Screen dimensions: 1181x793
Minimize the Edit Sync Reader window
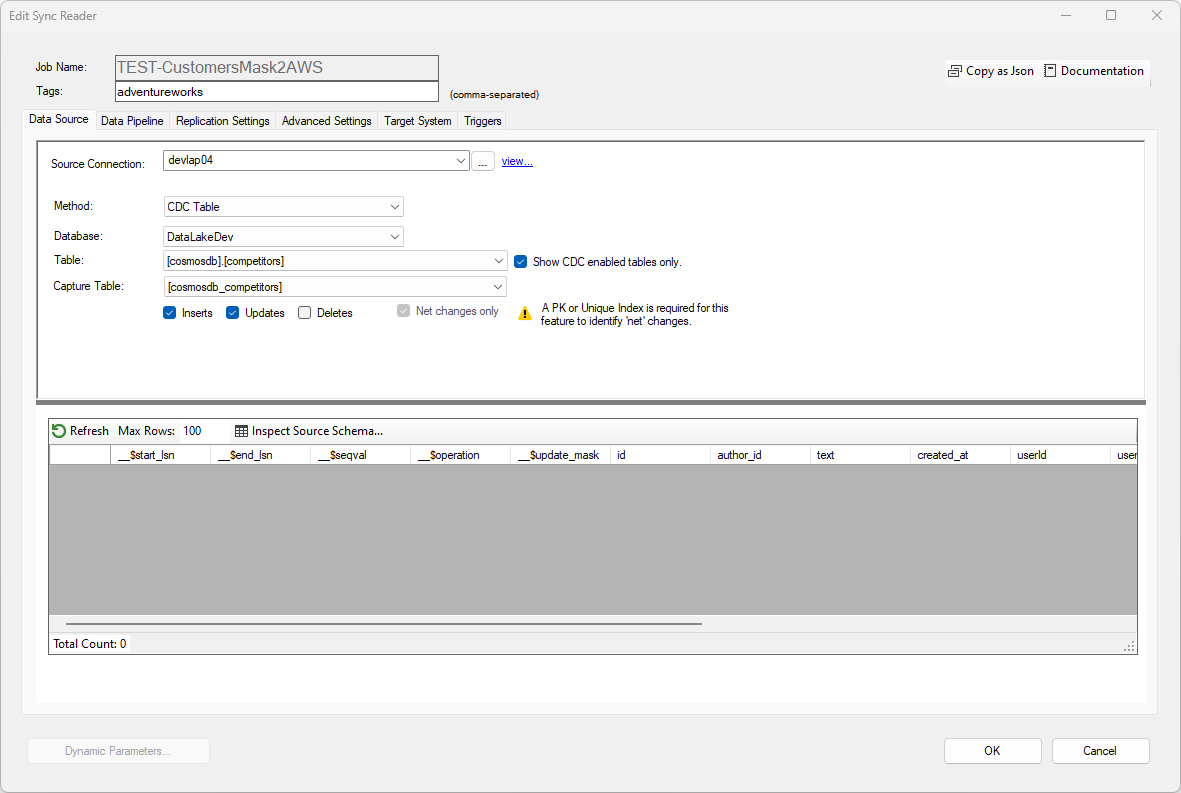click(x=1066, y=15)
